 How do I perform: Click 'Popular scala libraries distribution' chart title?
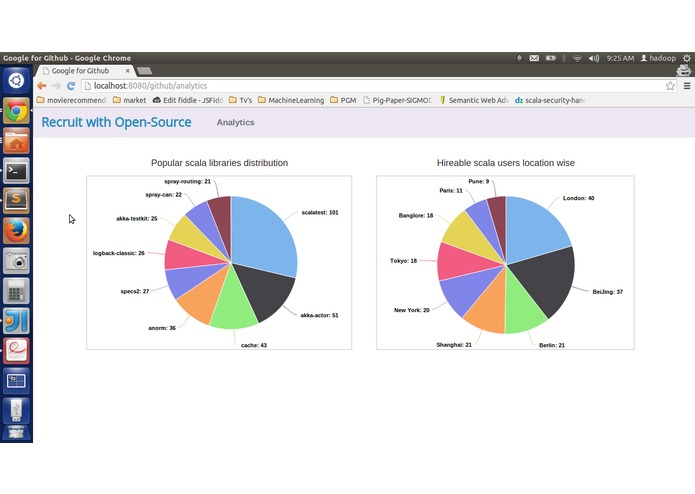(219, 163)
